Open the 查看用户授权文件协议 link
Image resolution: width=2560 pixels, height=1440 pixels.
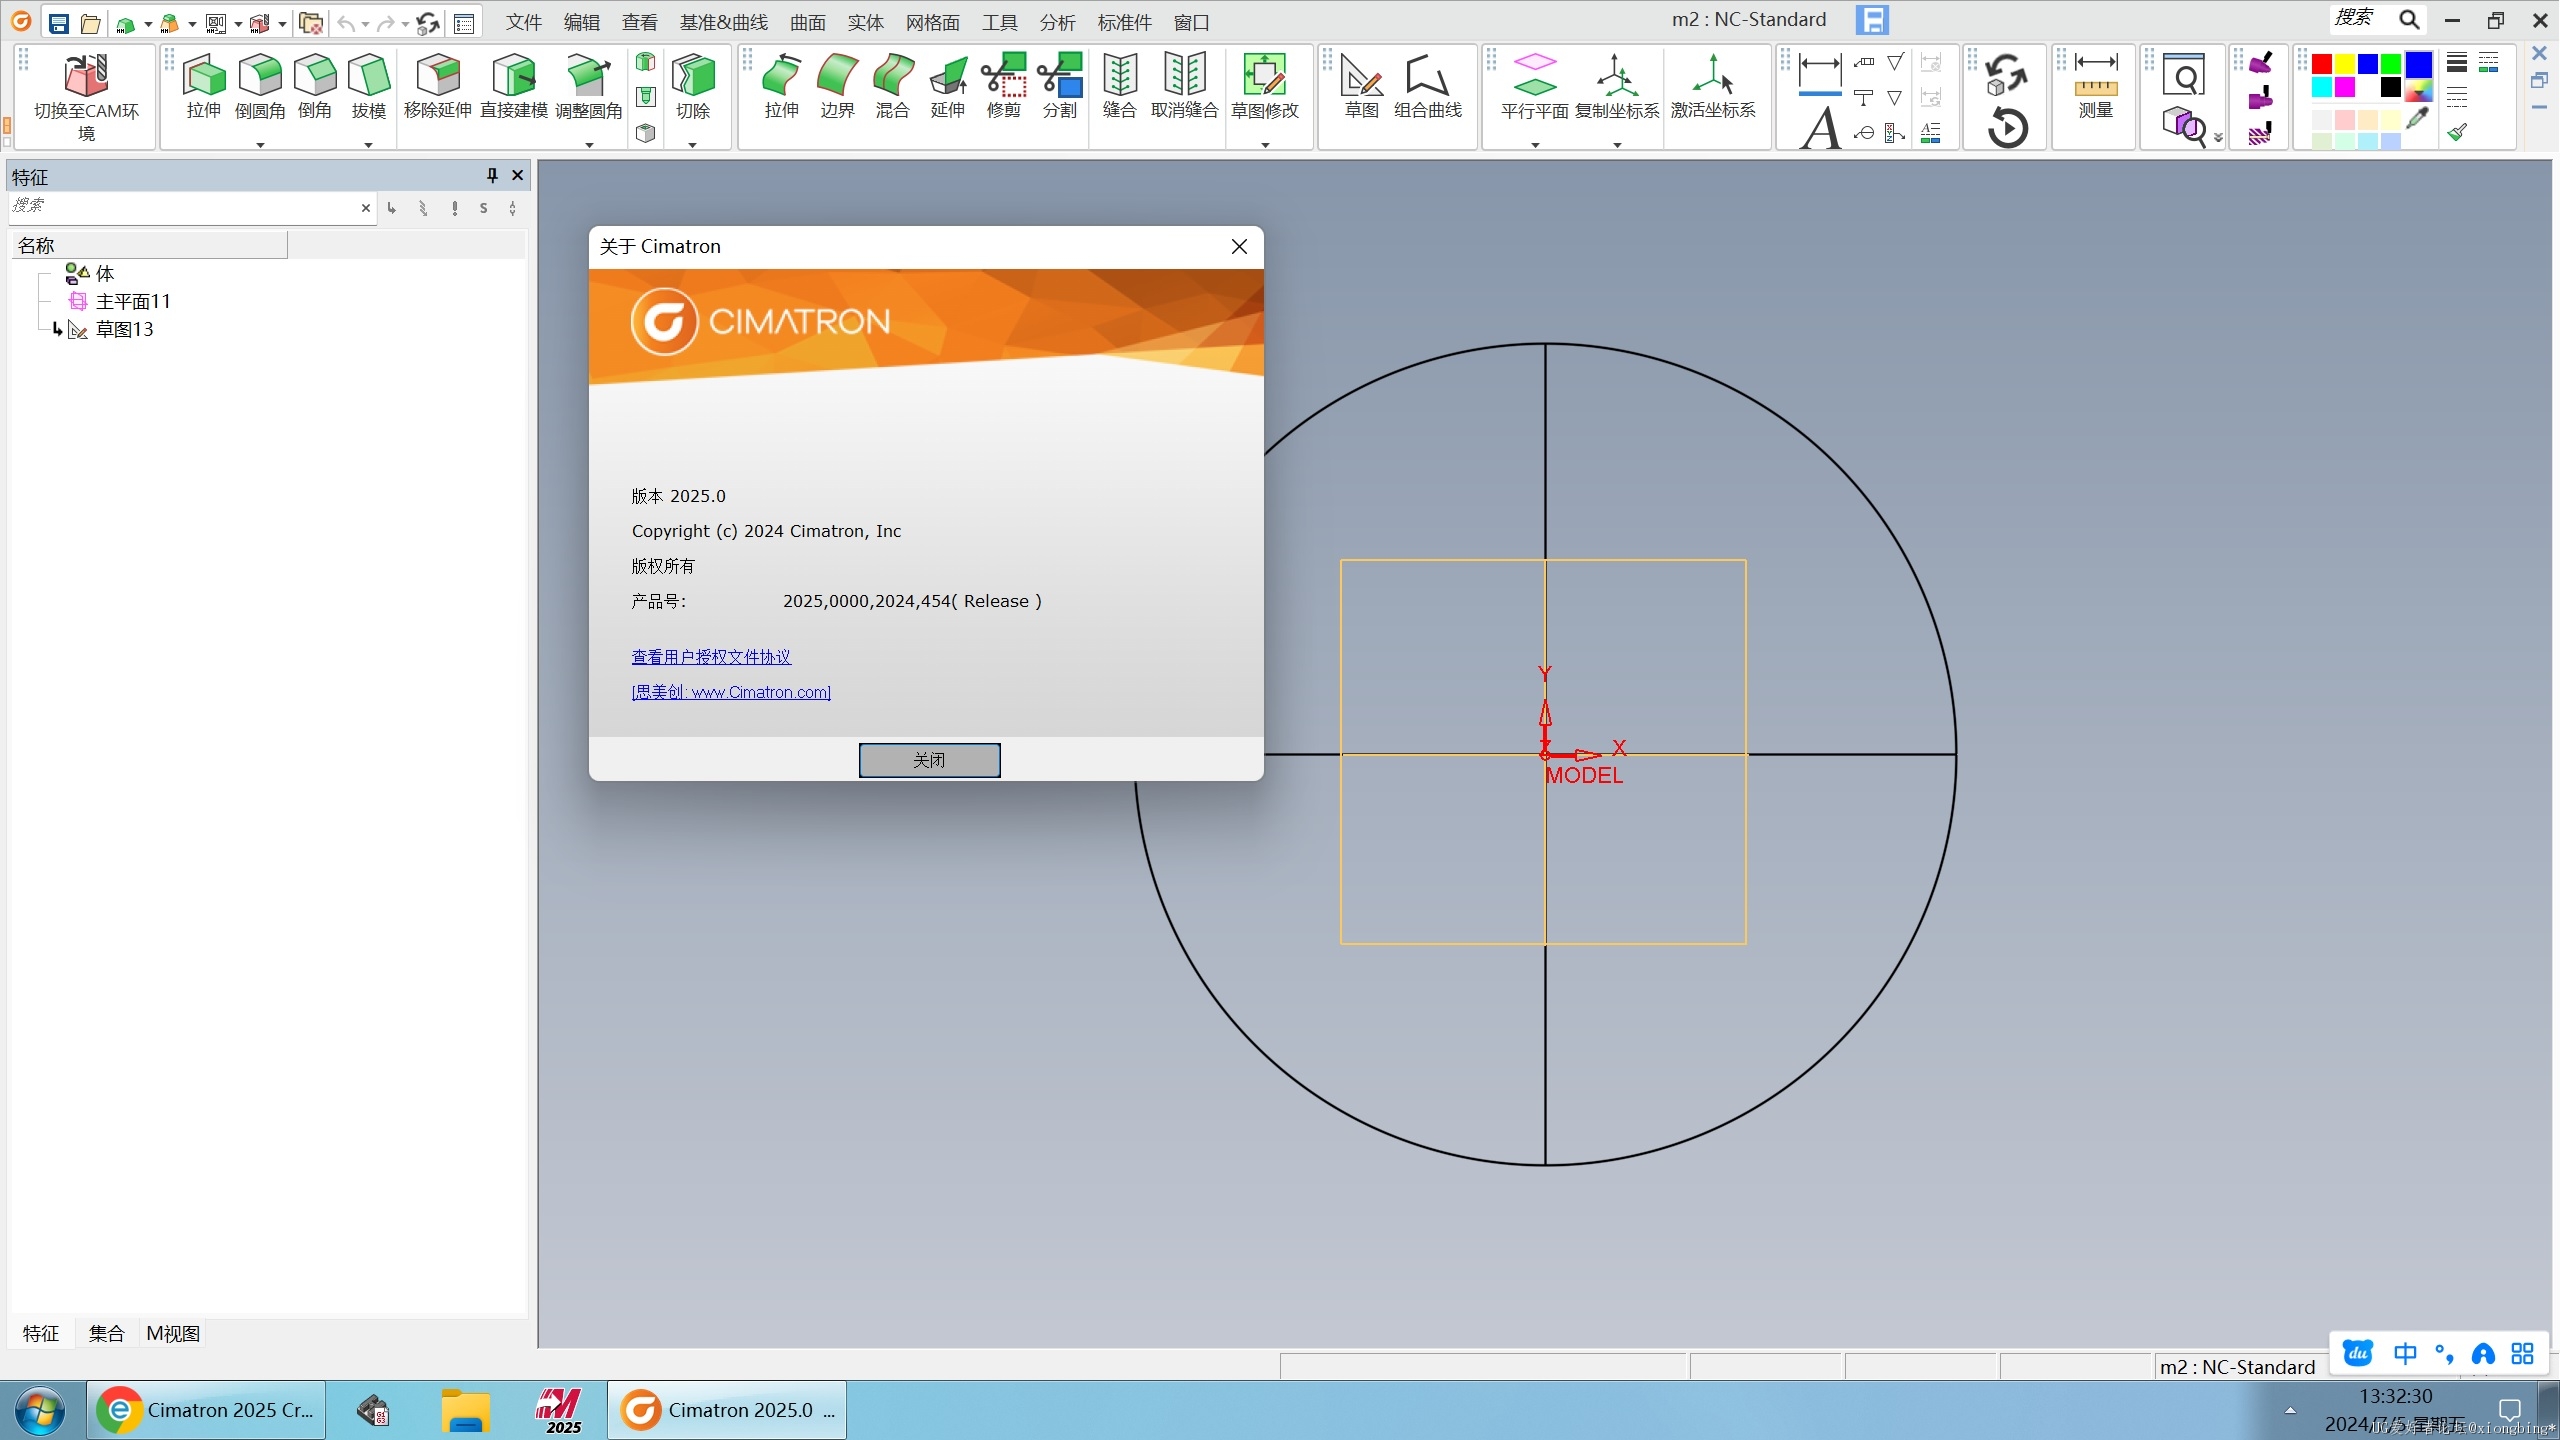coord(711,657)
